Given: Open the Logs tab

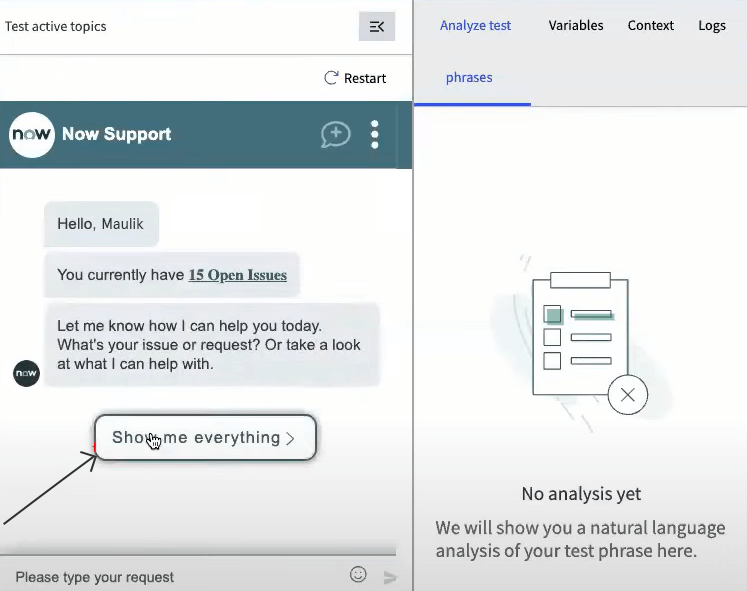Looking at the screenshot, I should coord(712,26).
